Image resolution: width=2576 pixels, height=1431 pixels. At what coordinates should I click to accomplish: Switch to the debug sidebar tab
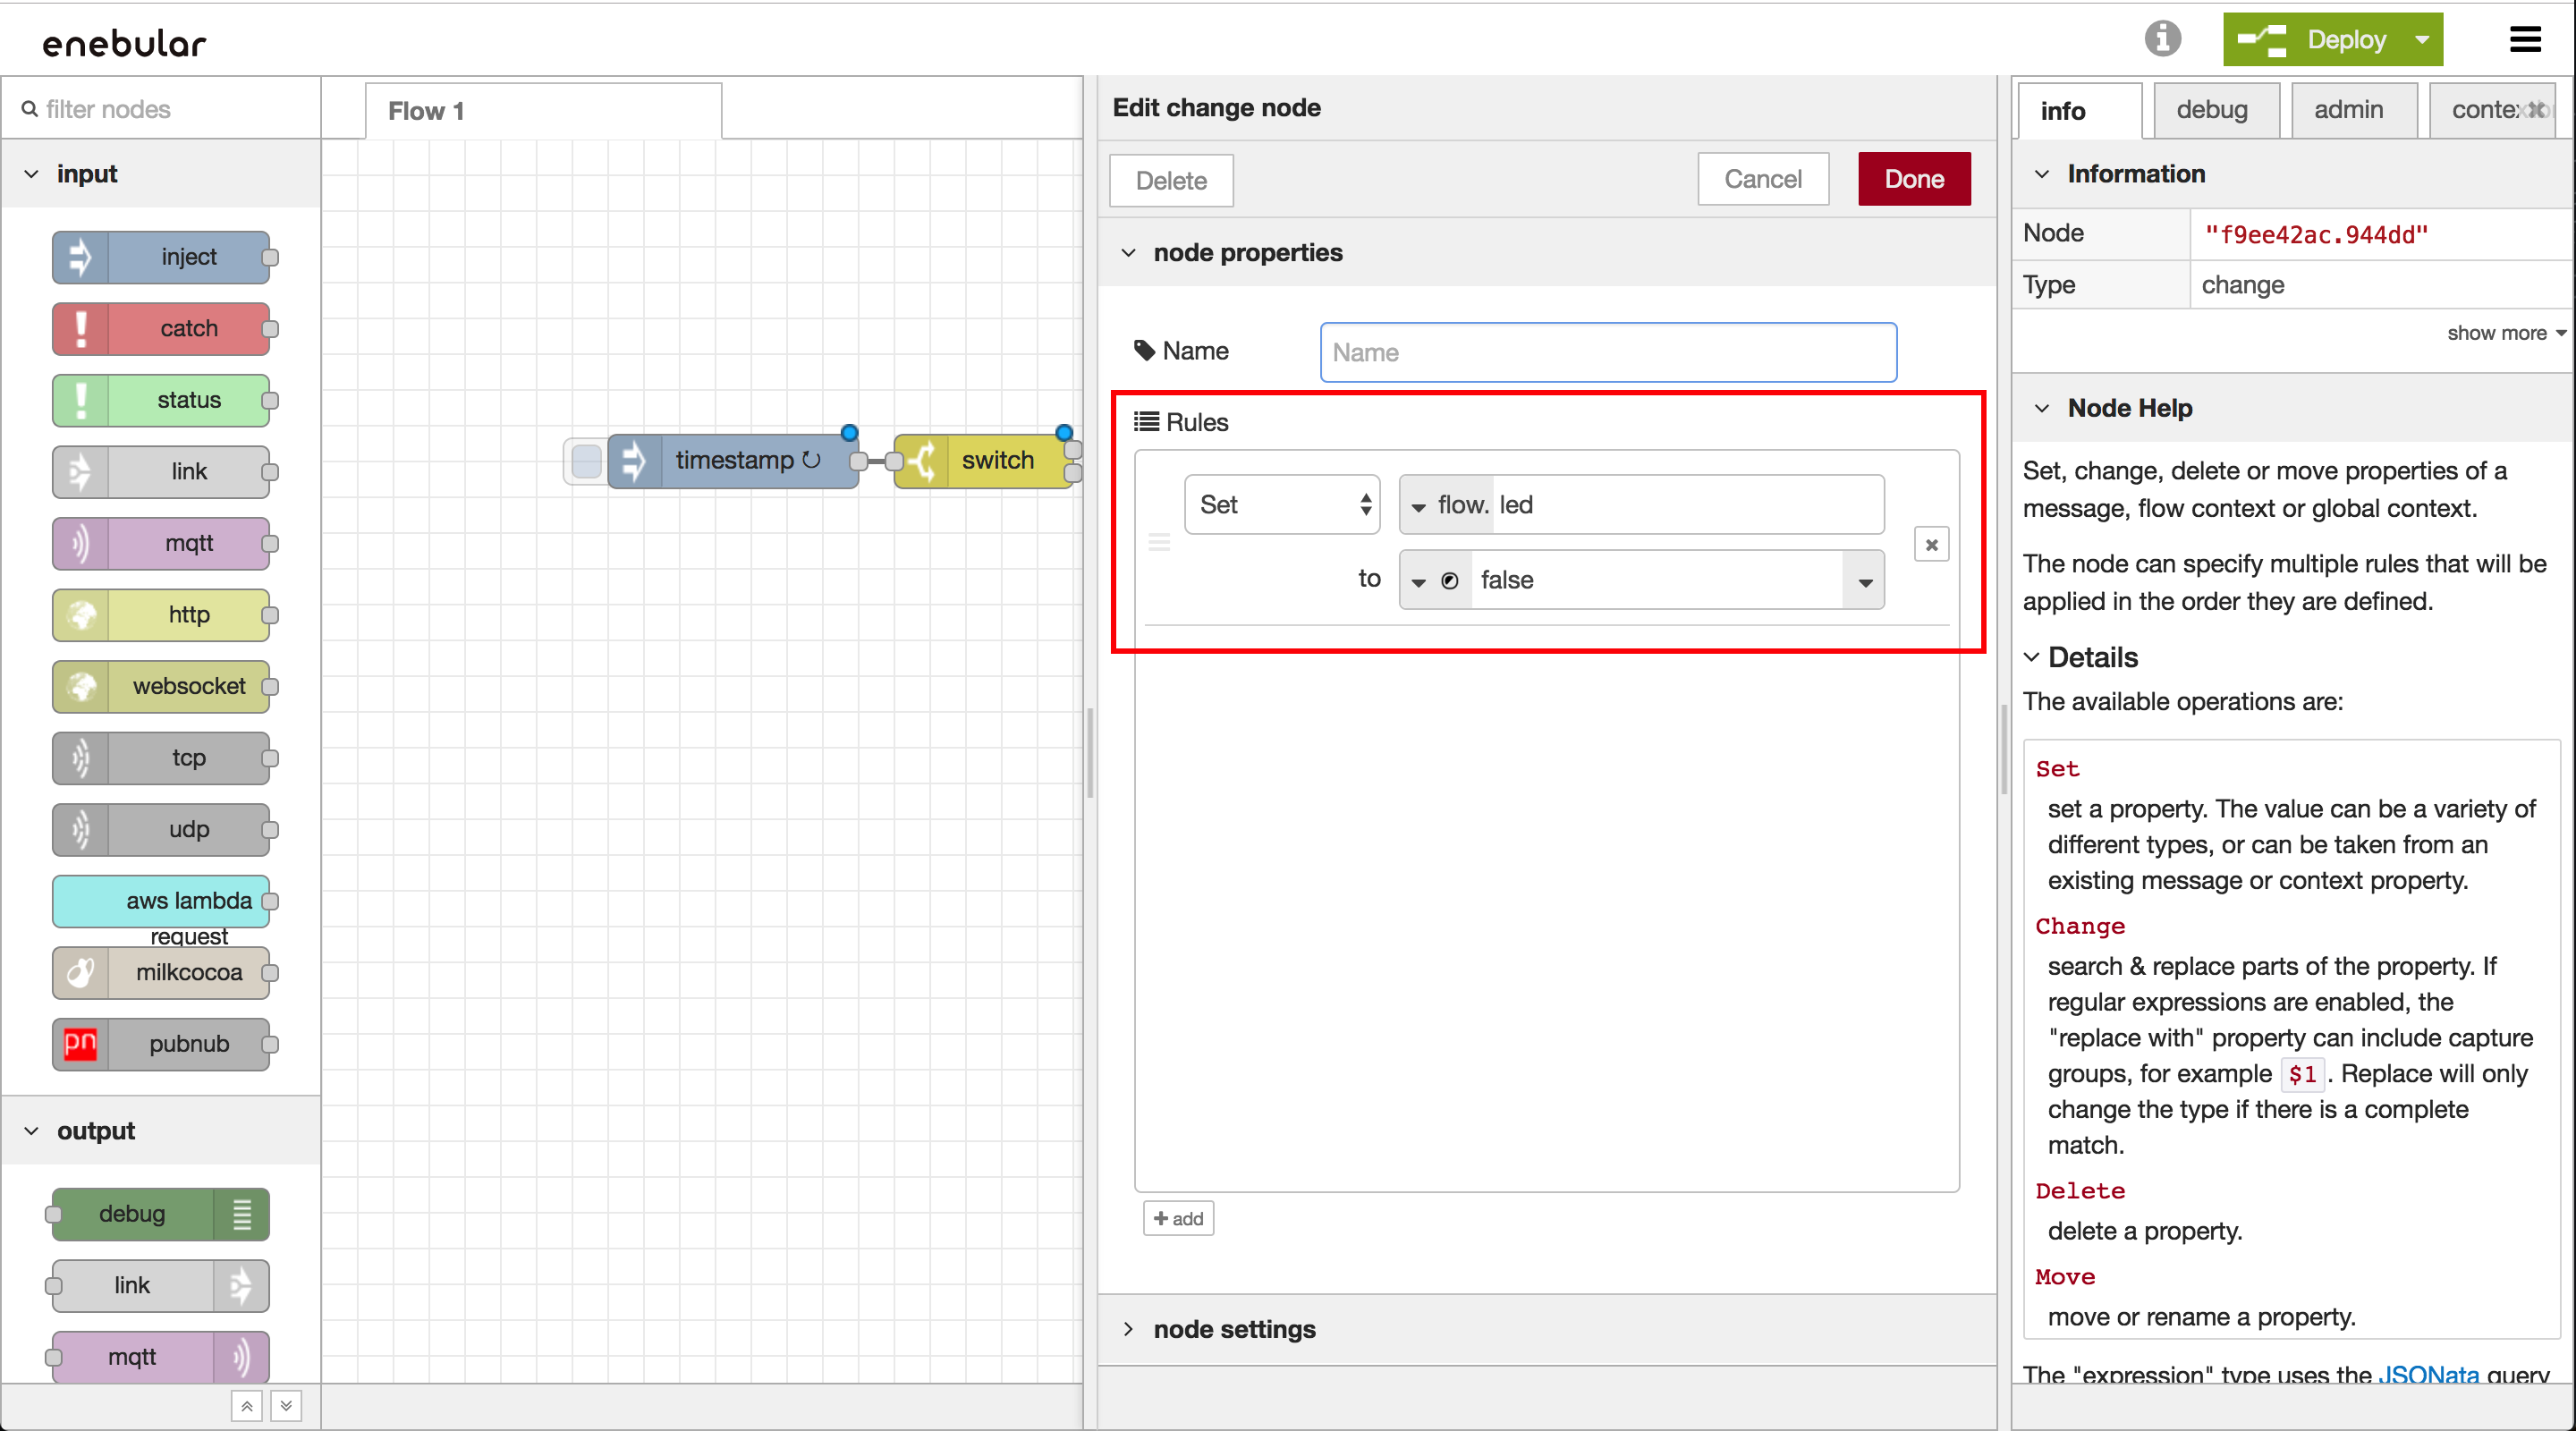tap(2211, 110)
